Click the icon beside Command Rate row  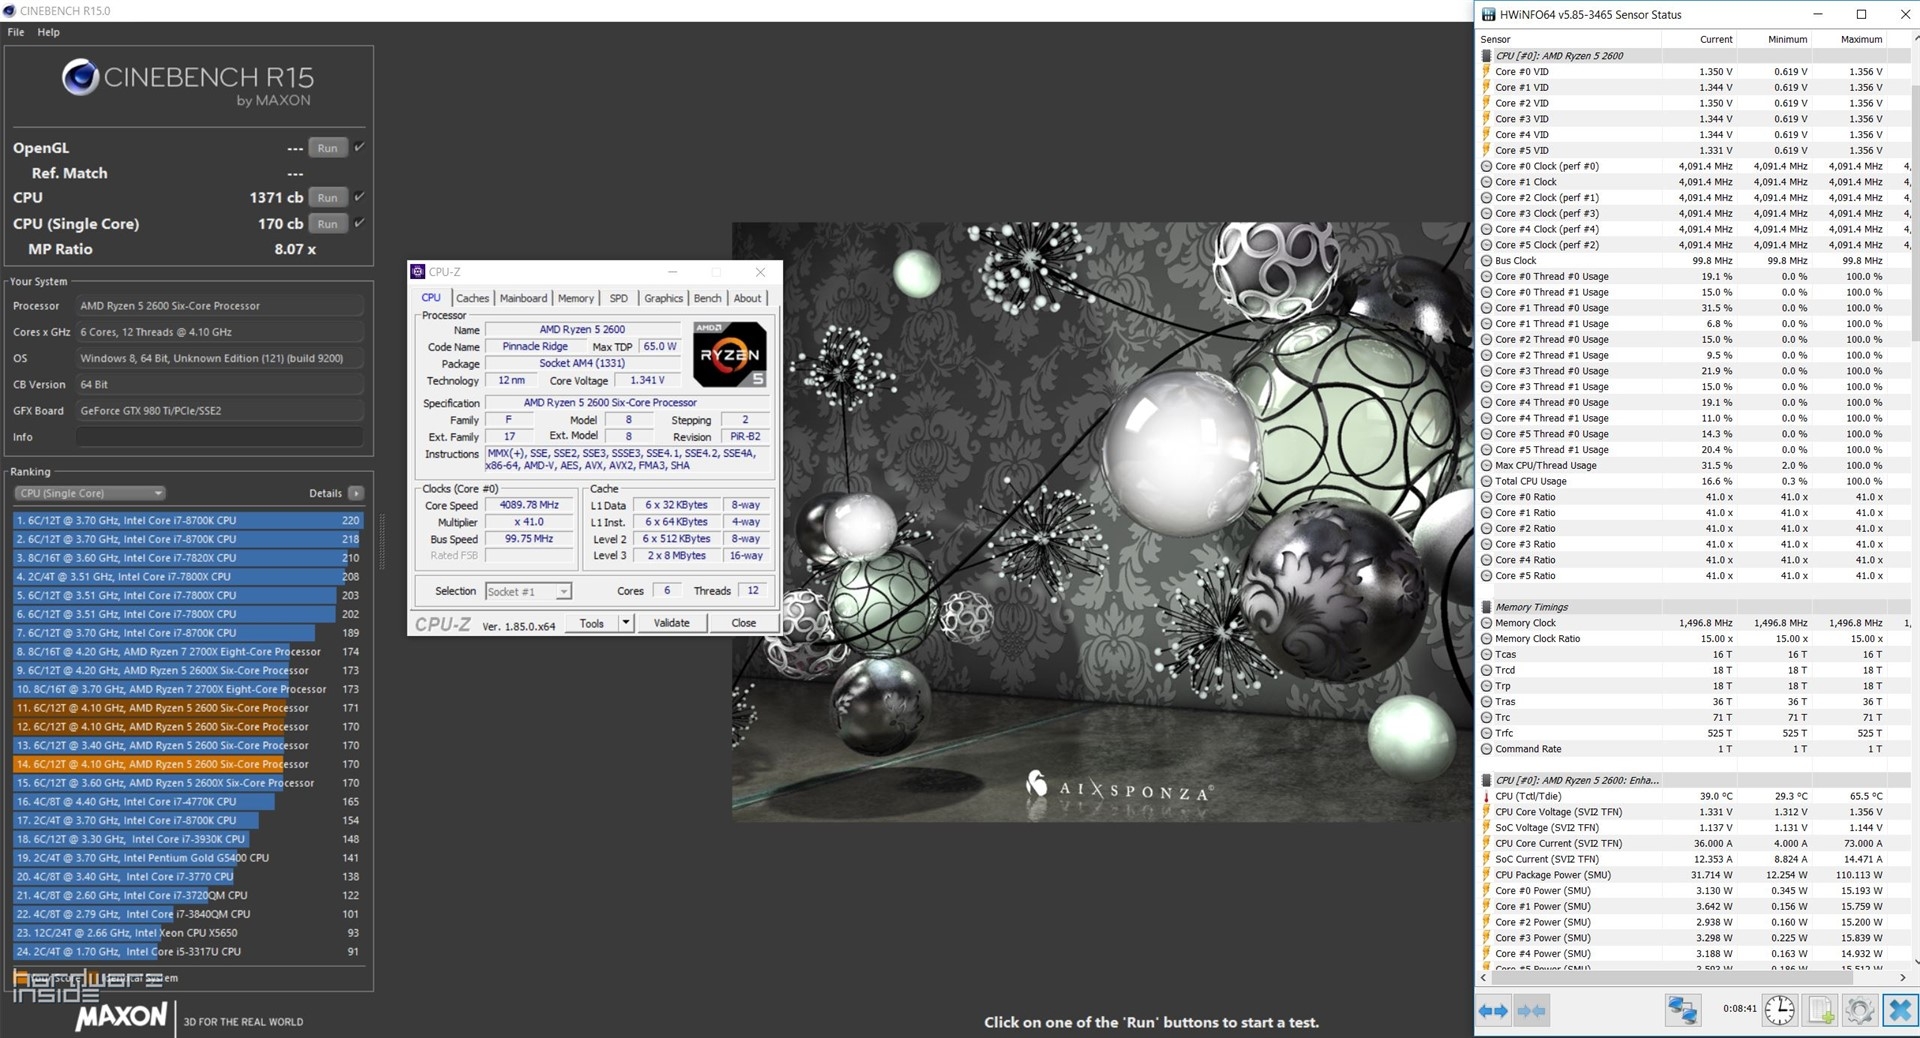click(1486, 749)
